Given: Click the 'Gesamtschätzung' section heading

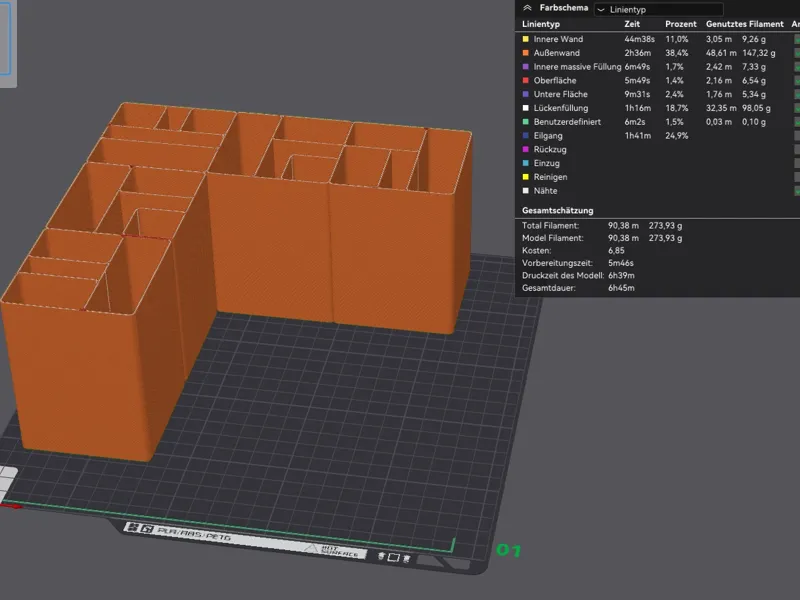Looking at the screenshot, I should pyautogui.click(x=557, y=210).
